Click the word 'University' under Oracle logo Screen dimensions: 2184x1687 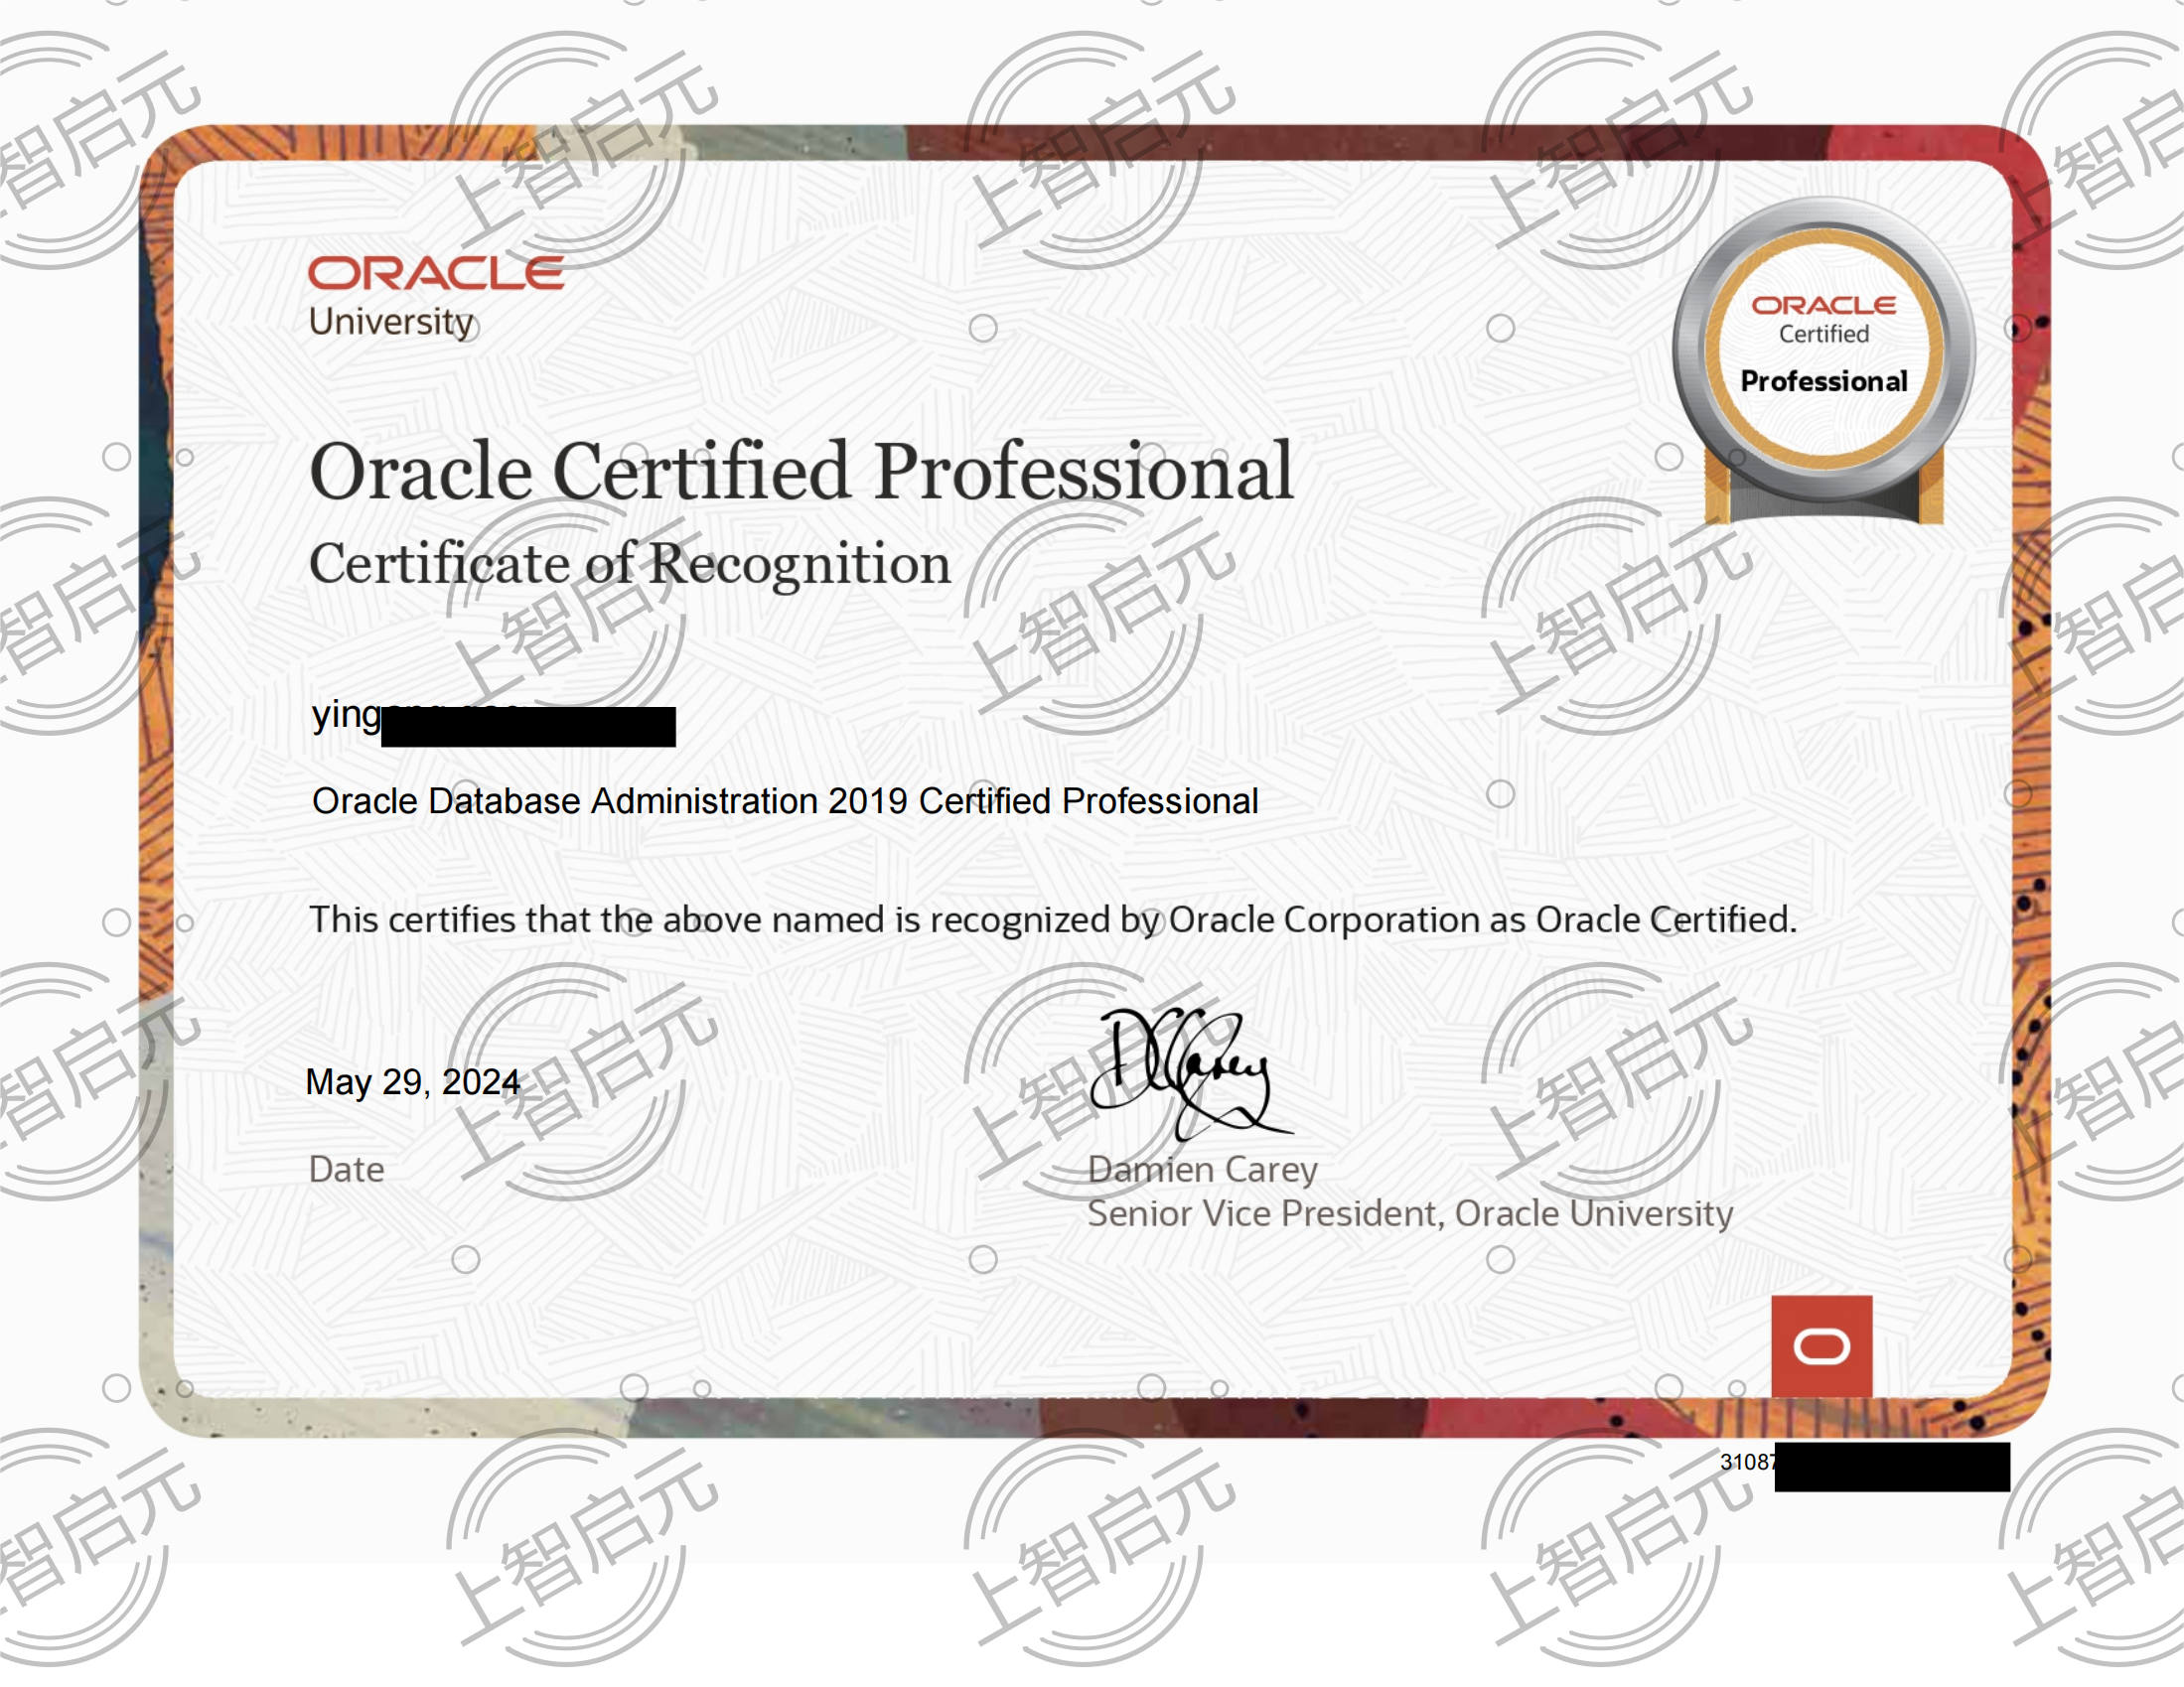(391, 322)
